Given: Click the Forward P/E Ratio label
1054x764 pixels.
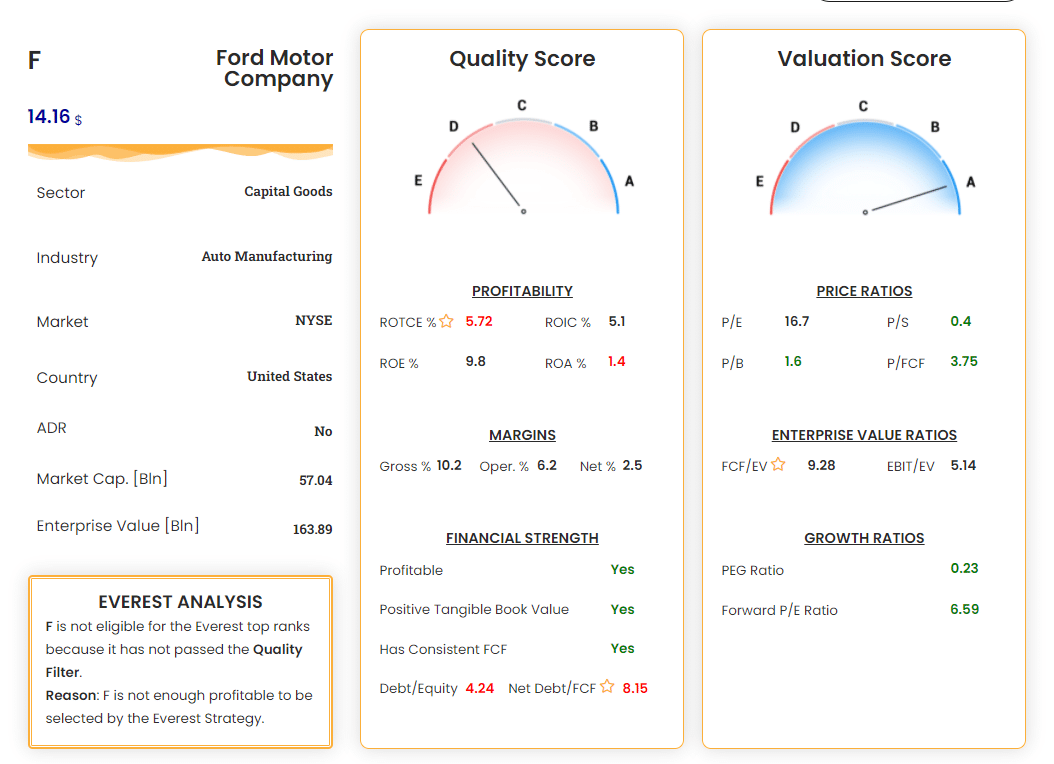Looking at the screenshot, I should (780, 610).
